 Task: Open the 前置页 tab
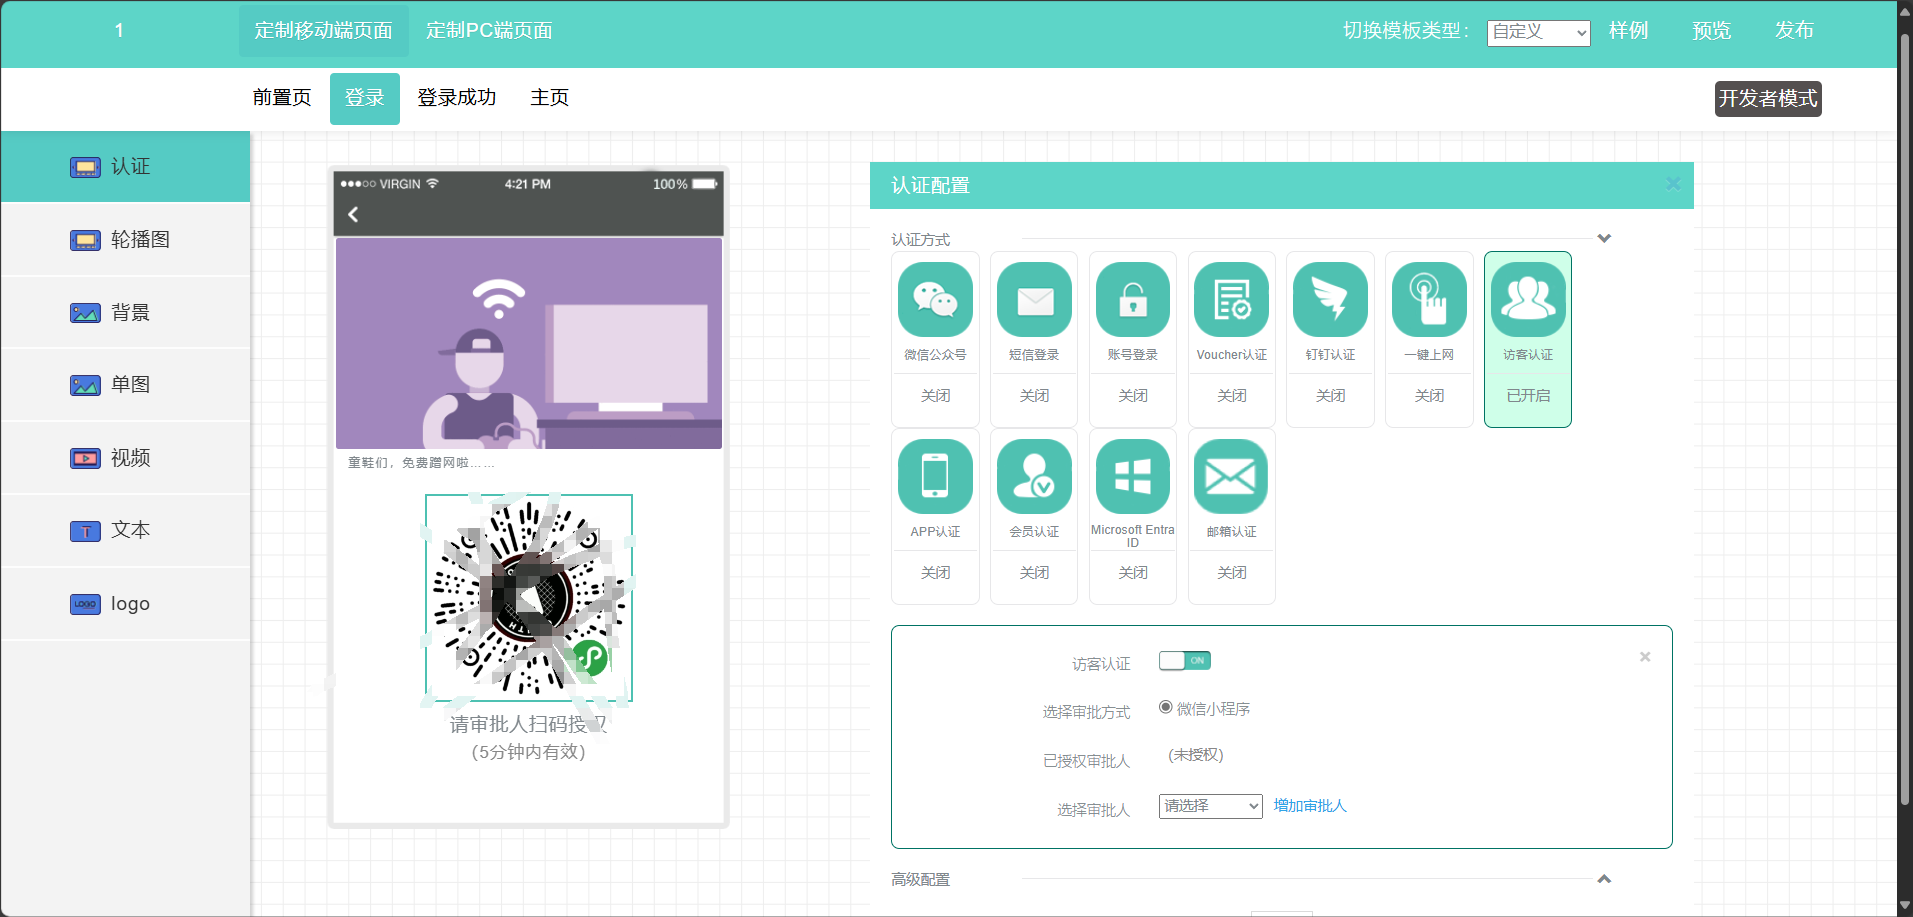[x=282, y=98]
